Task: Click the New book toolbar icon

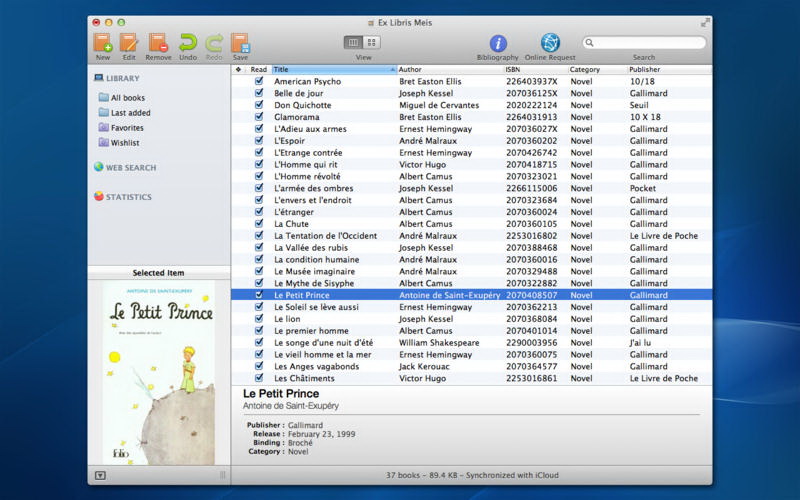Action: (103, 42)
